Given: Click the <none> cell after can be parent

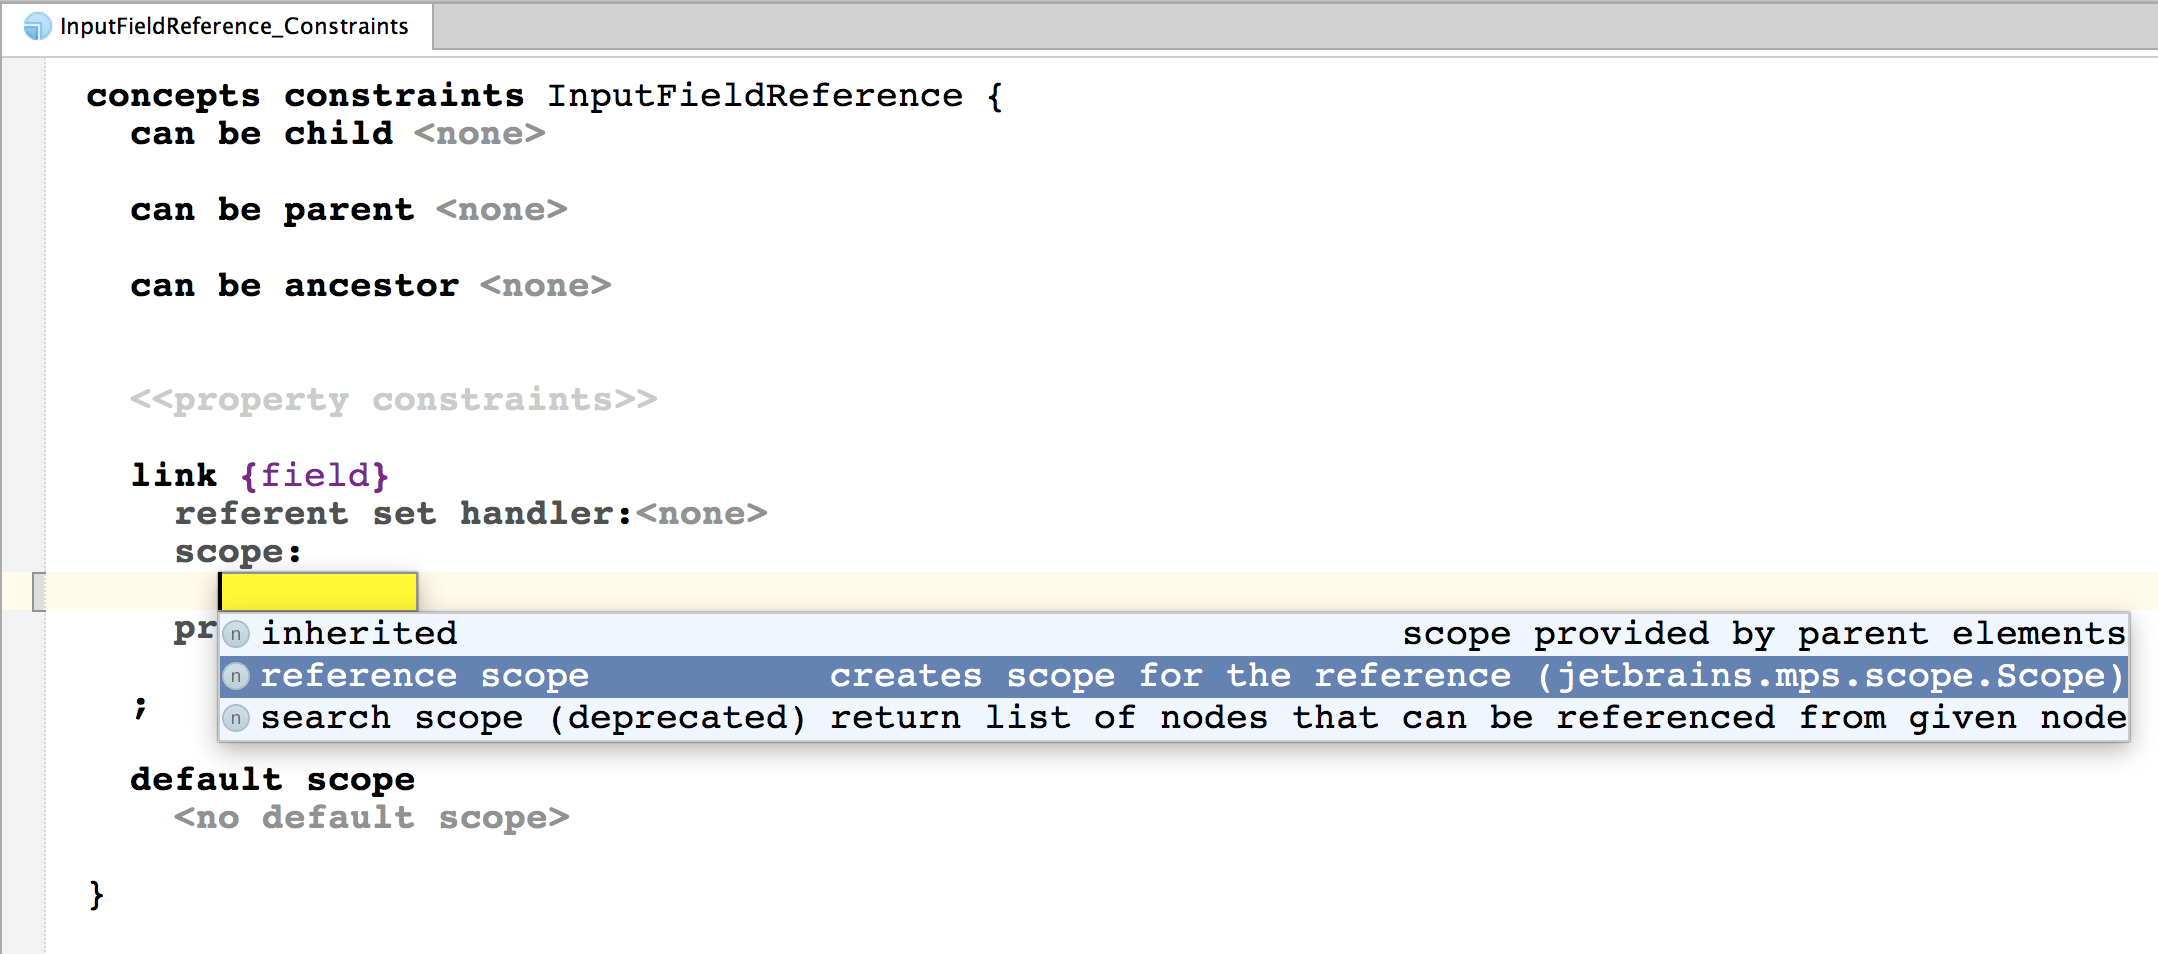Looking at the screenshot, I should (502, 210).
